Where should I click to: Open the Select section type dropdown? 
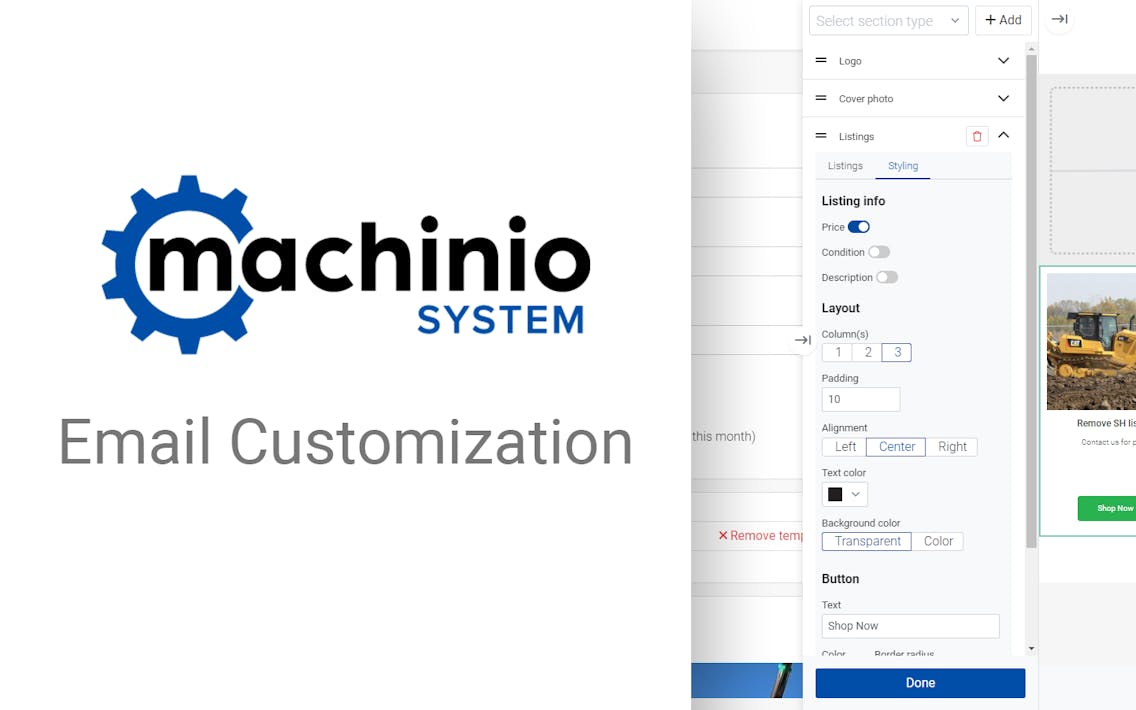[888, 21]
